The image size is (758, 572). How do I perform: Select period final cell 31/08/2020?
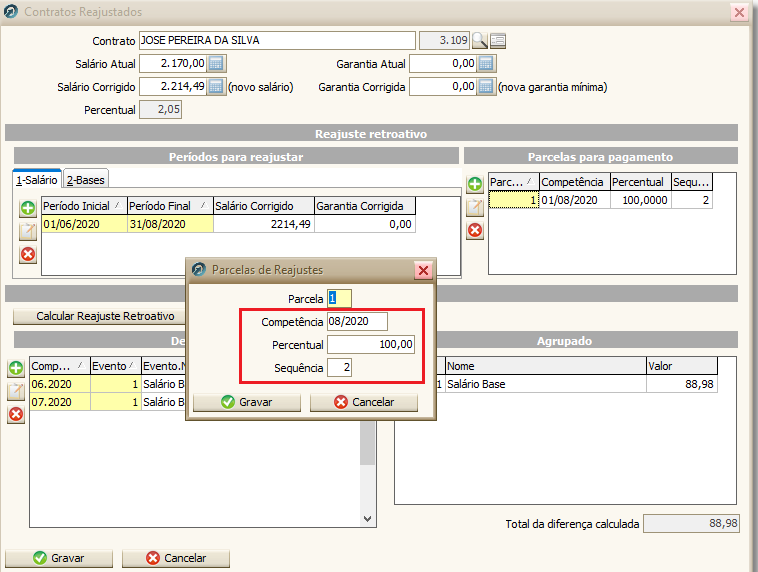(170, 224)
